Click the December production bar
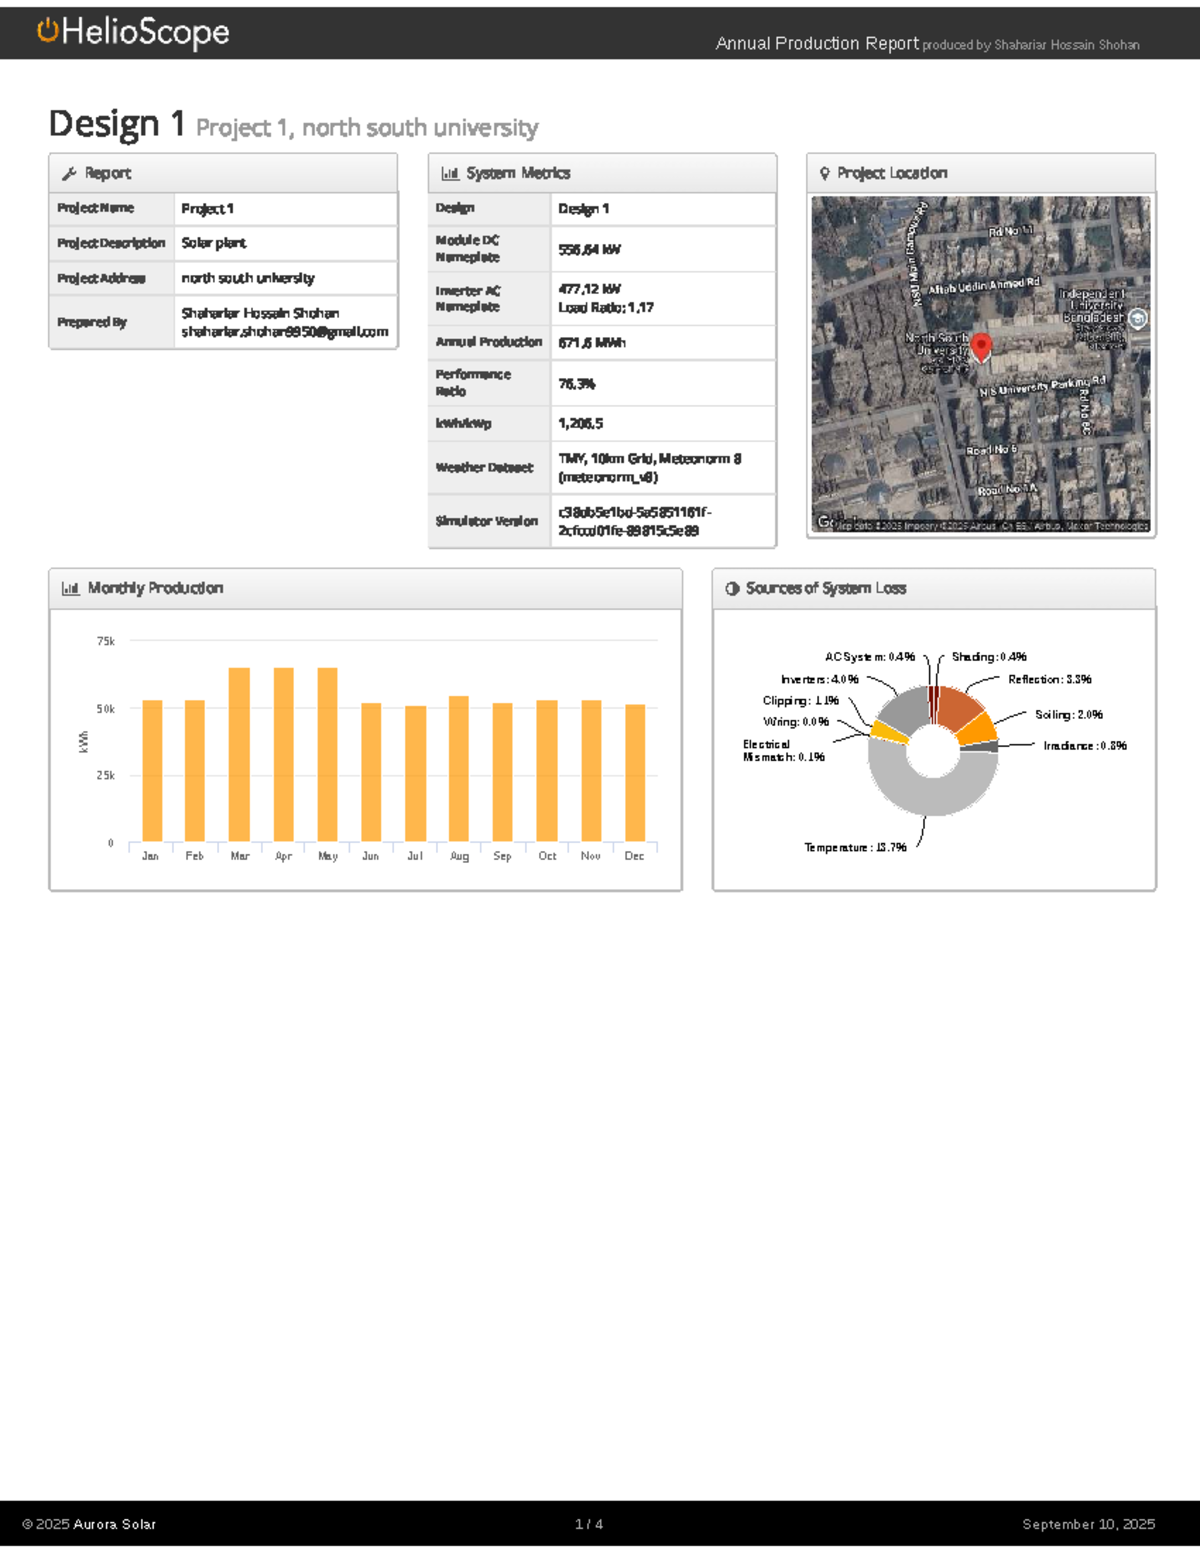This screenshot has height=1553, width=1200. [x=635, y=773]
